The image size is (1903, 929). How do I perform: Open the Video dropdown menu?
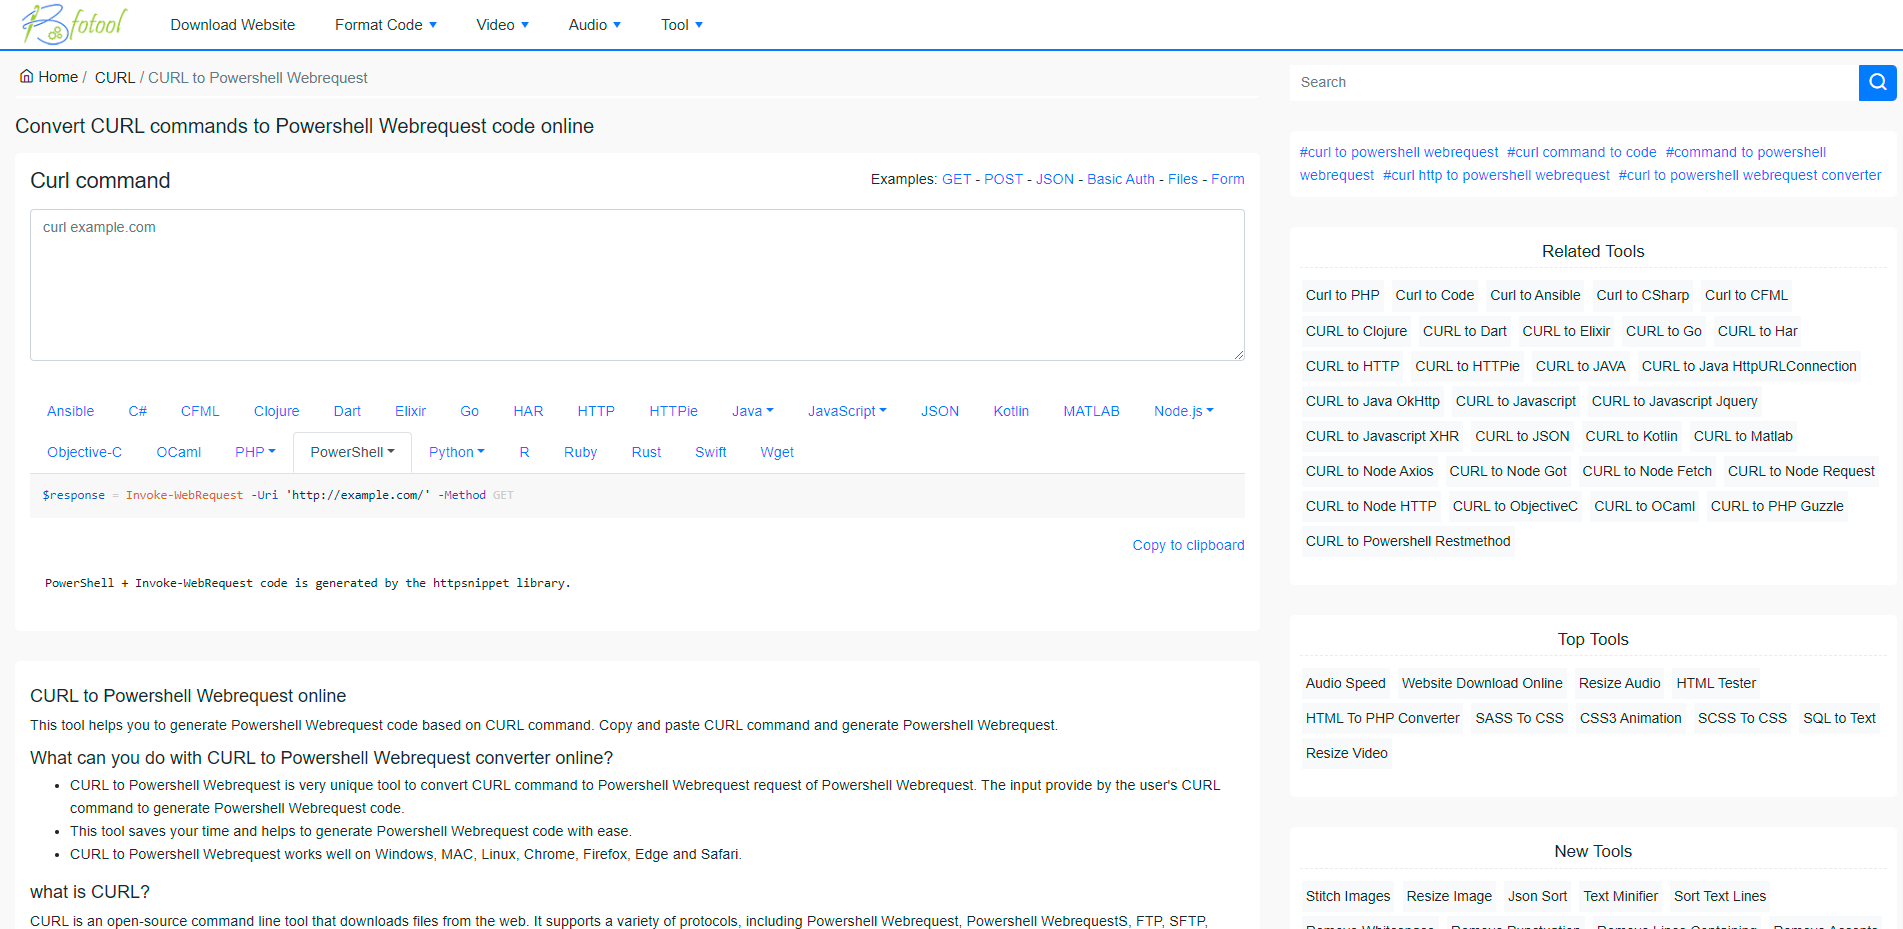[x=502, y=25]
